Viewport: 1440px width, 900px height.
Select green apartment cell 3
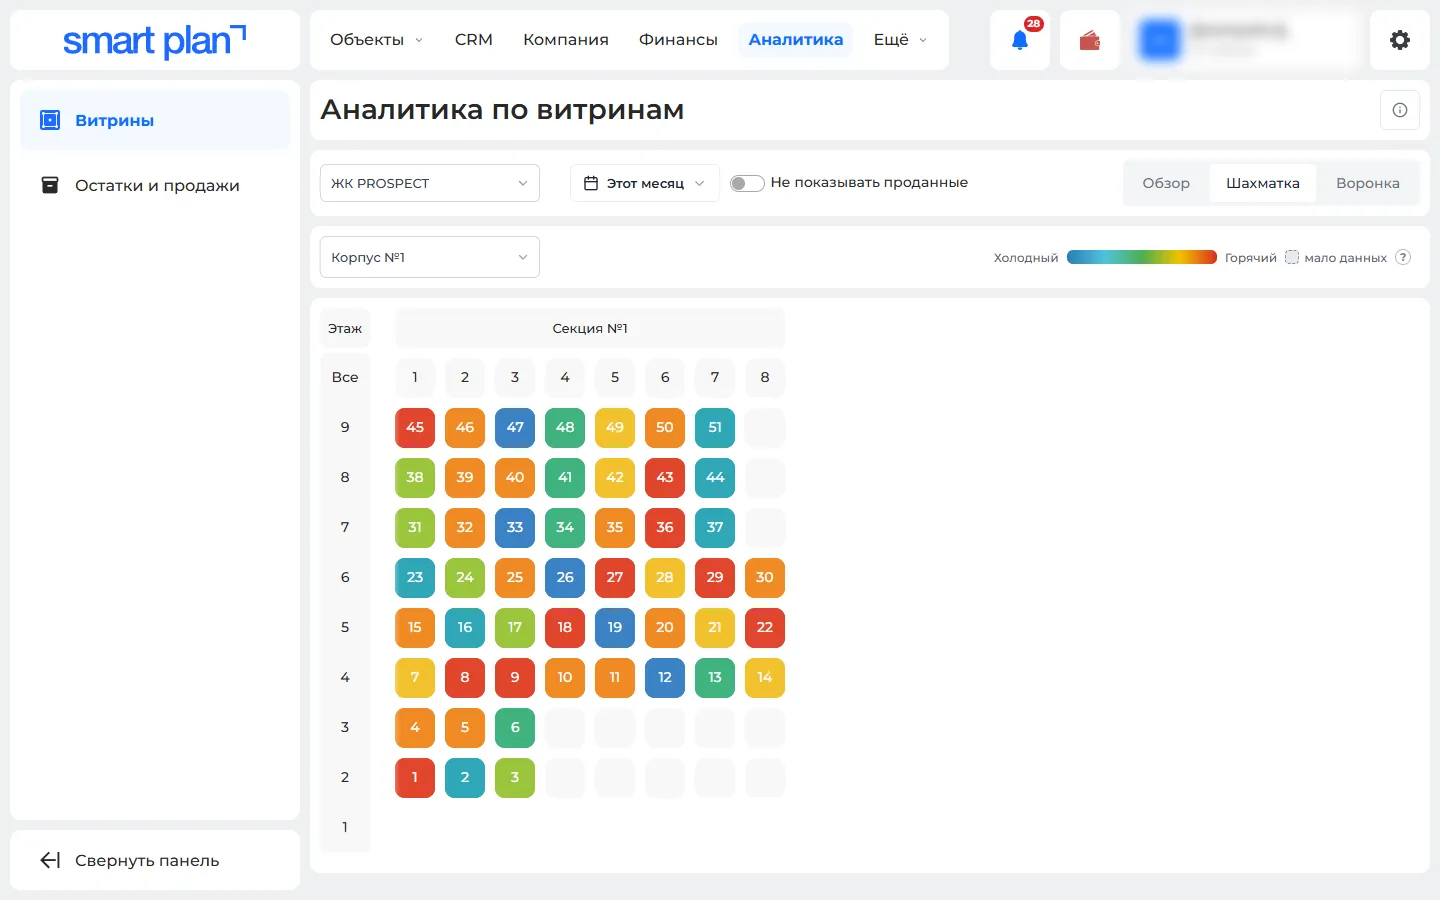coord(515,777)
